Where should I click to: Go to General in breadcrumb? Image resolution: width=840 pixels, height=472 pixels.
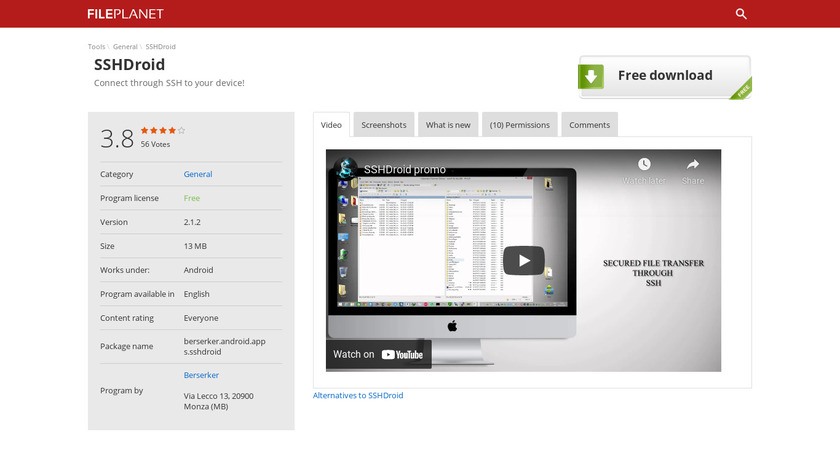pos(125,47)
